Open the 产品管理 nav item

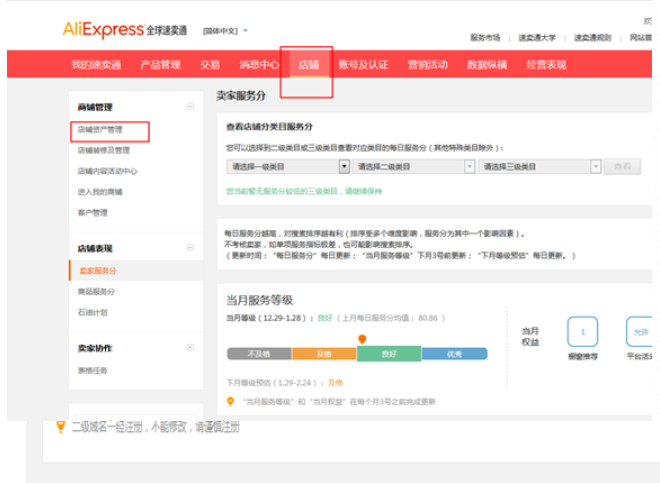160,64
